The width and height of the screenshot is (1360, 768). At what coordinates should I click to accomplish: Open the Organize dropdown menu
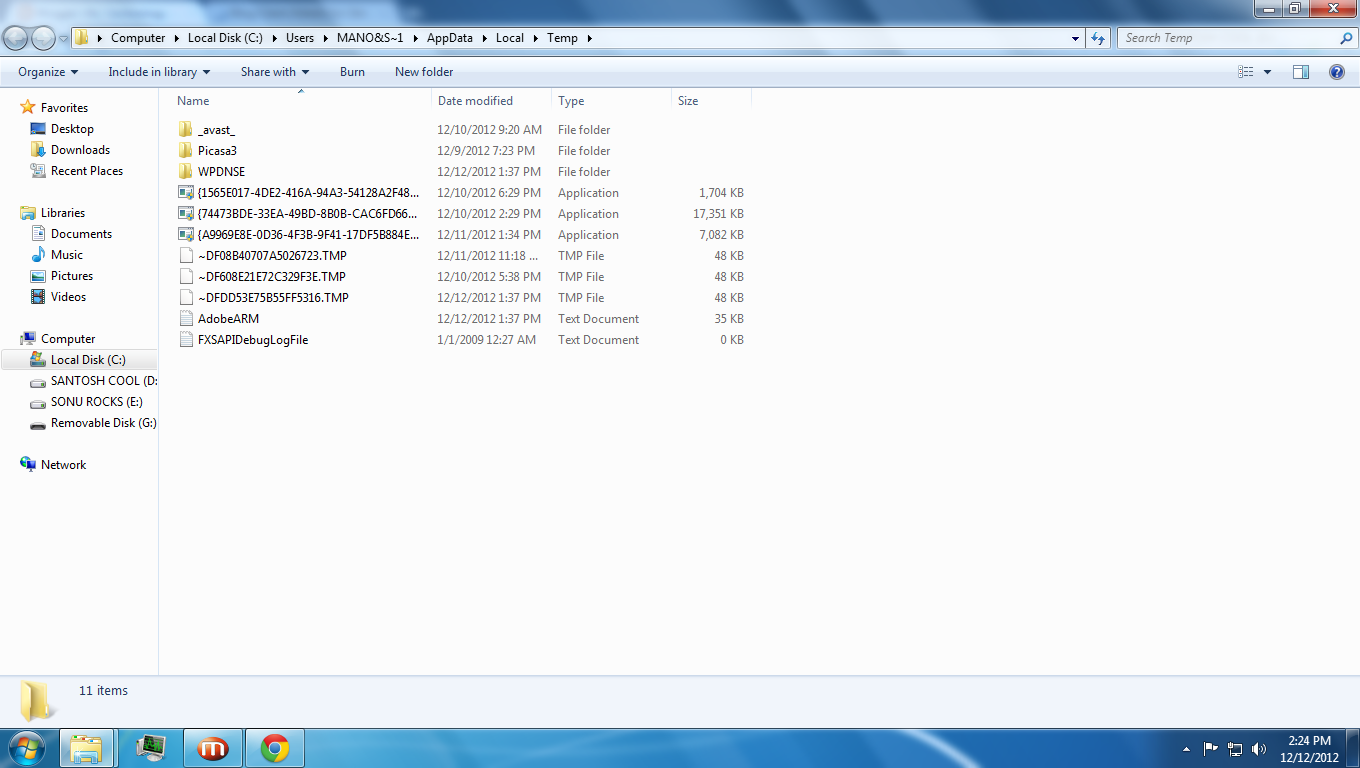pos(46,71)
